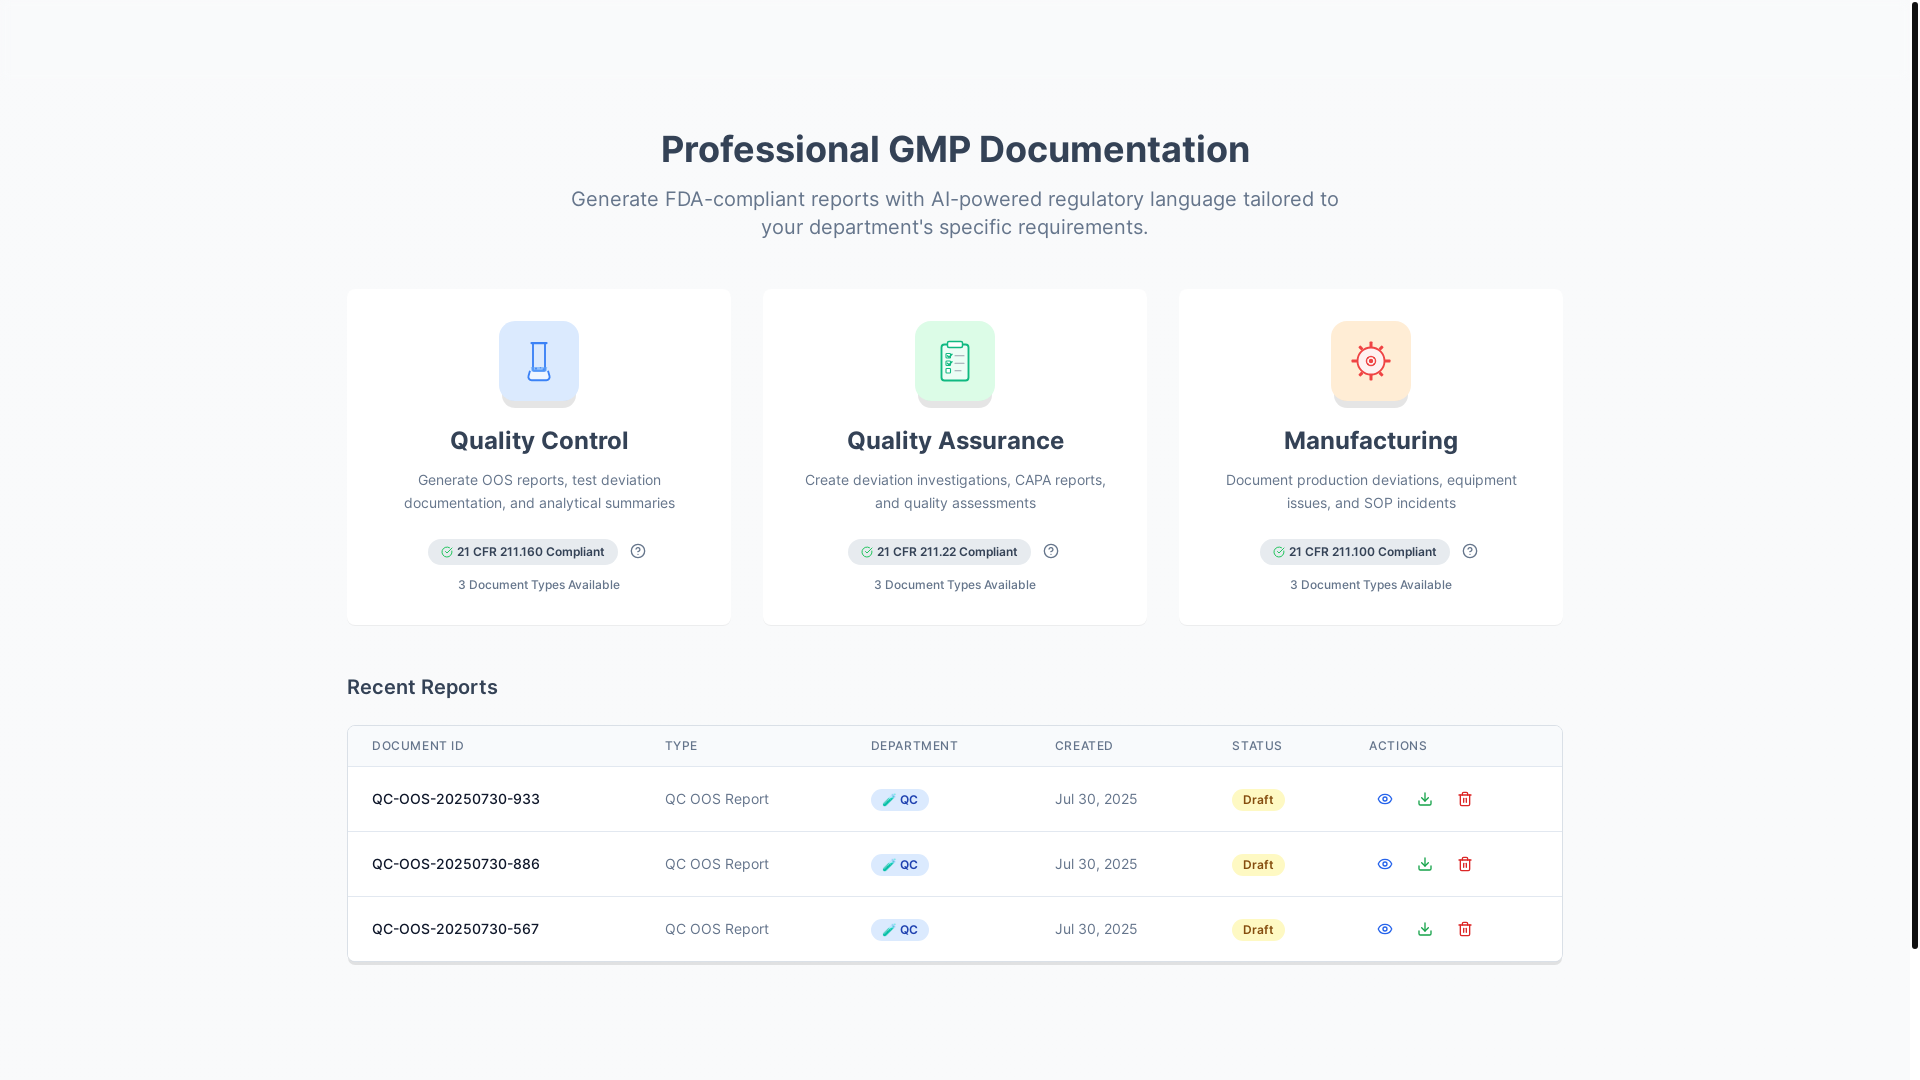Click 3 Document Types Available under Quality Control
The height and width of the screenshot is (1080, 1920).
click(539, 585)
